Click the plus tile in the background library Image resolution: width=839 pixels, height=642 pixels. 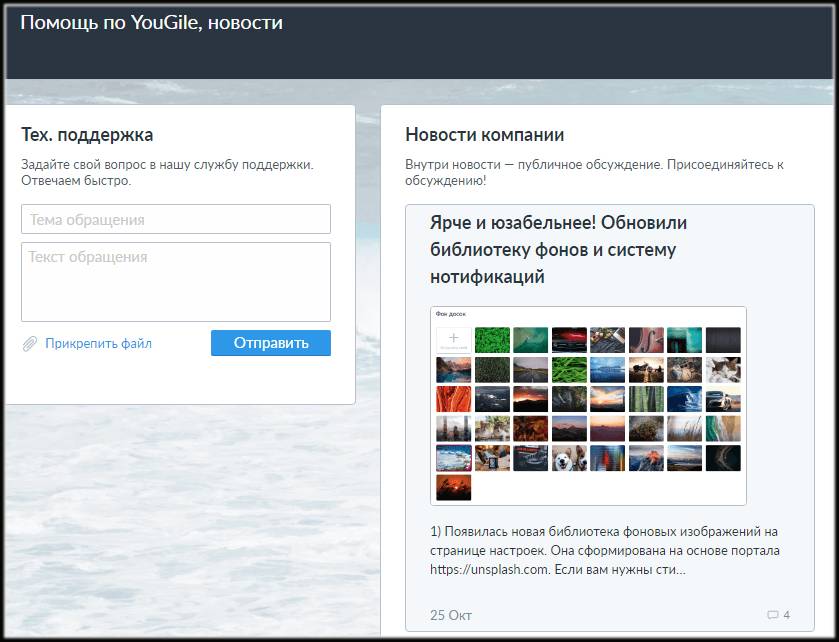click(453, 340)
